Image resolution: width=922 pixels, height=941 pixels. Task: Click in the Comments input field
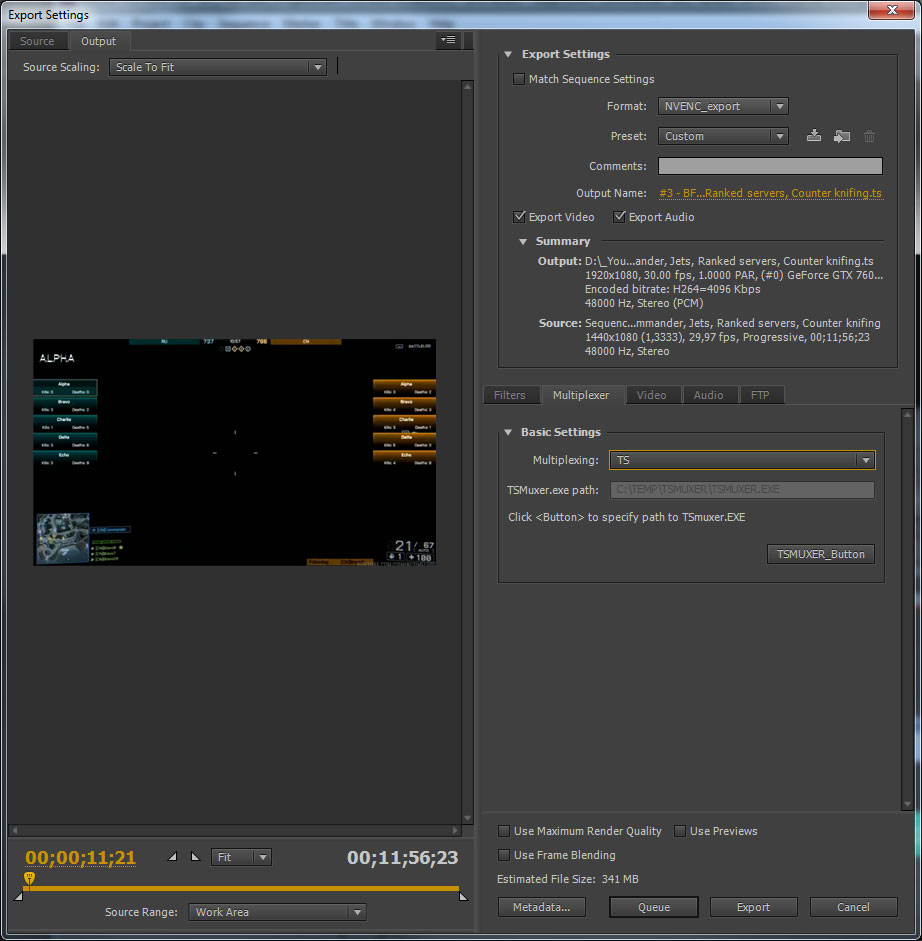coord(770,166)
